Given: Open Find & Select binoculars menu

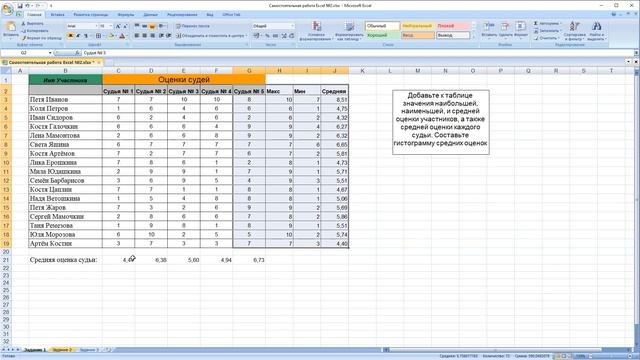Looking at the screenshot, I should click(x=596, y=31).
